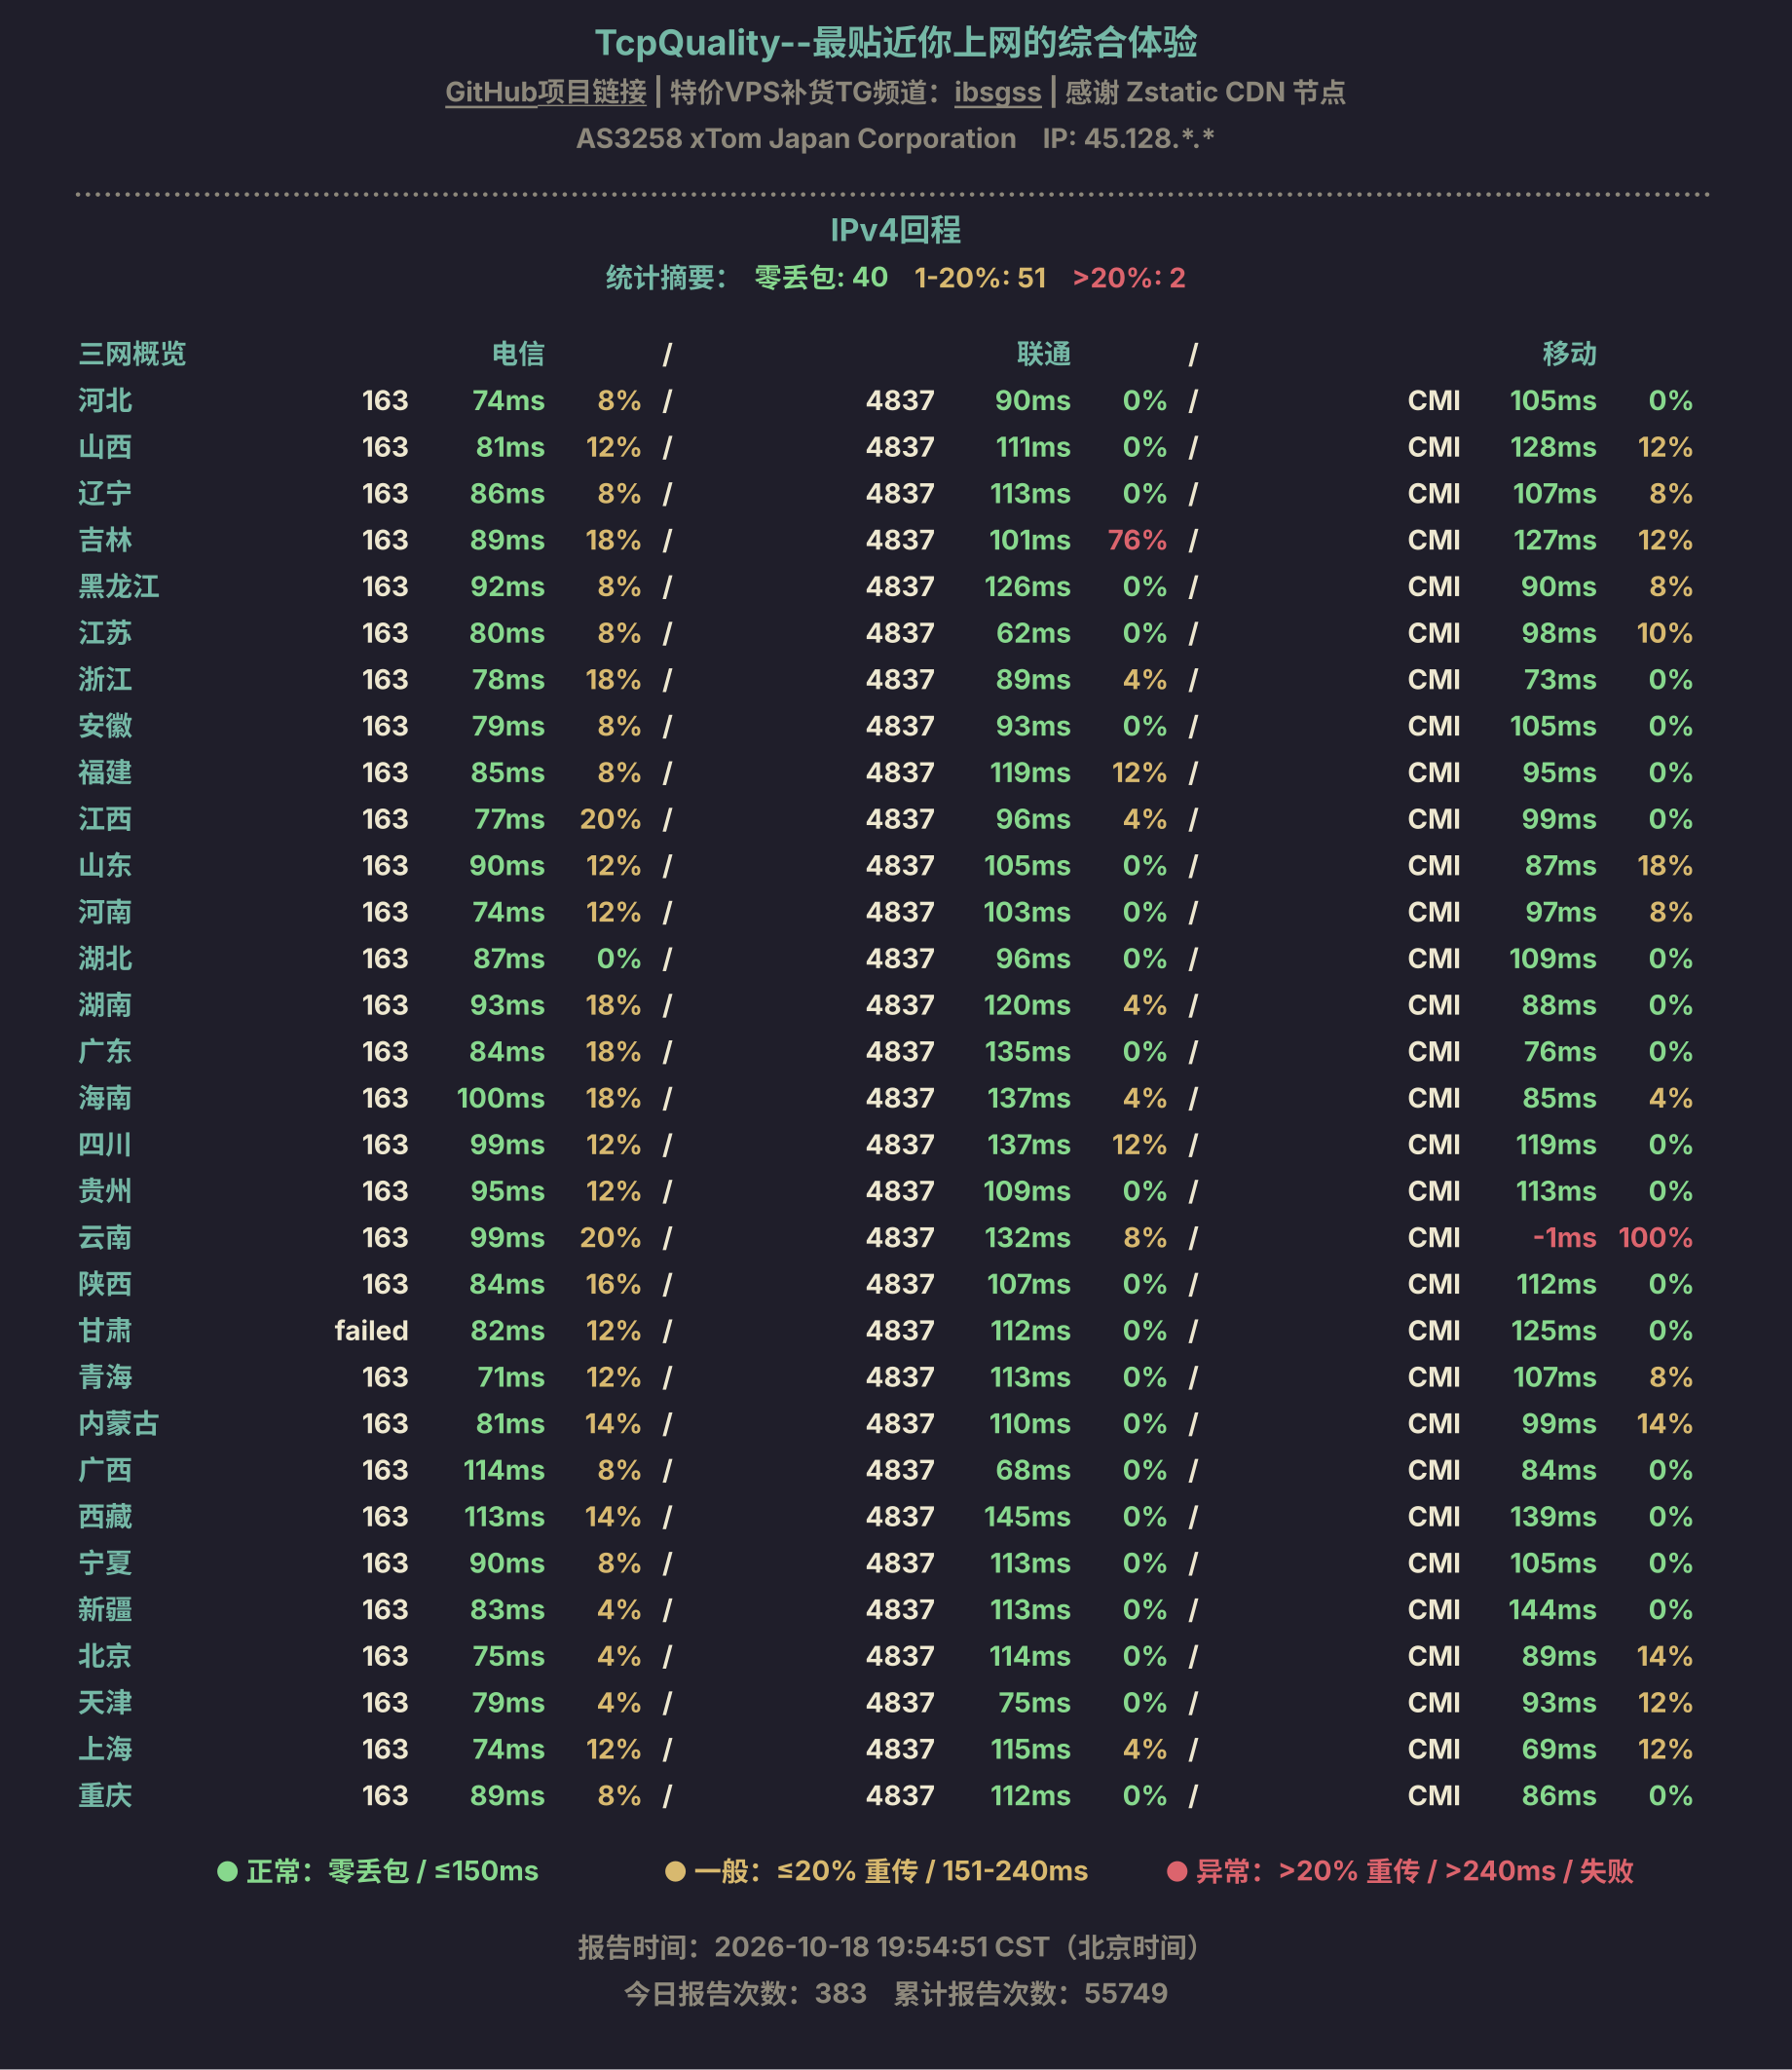Click the green 正常 legend dot

(227, 1871)
